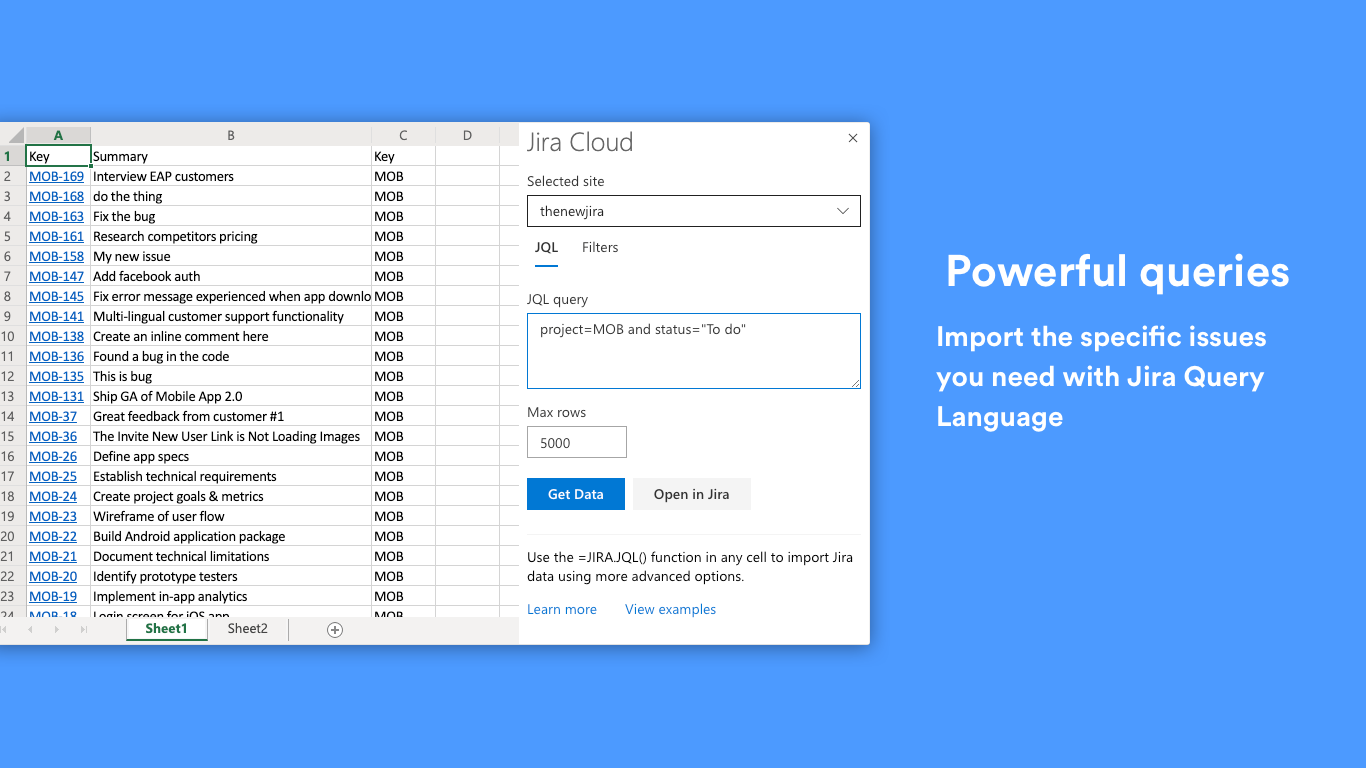
Task: Select cell 'Define app specs'
Action: coord(231,456)
